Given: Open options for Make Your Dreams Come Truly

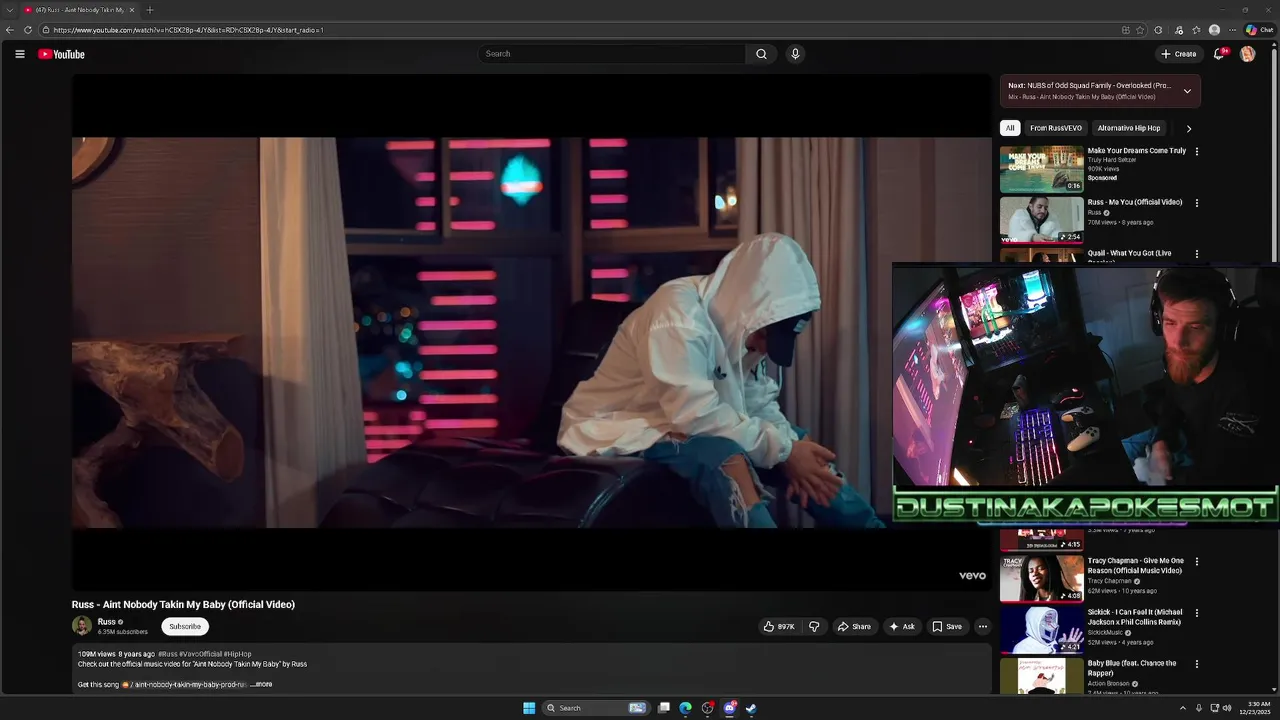Looking at the screenshot, I should coord(1196,152).
